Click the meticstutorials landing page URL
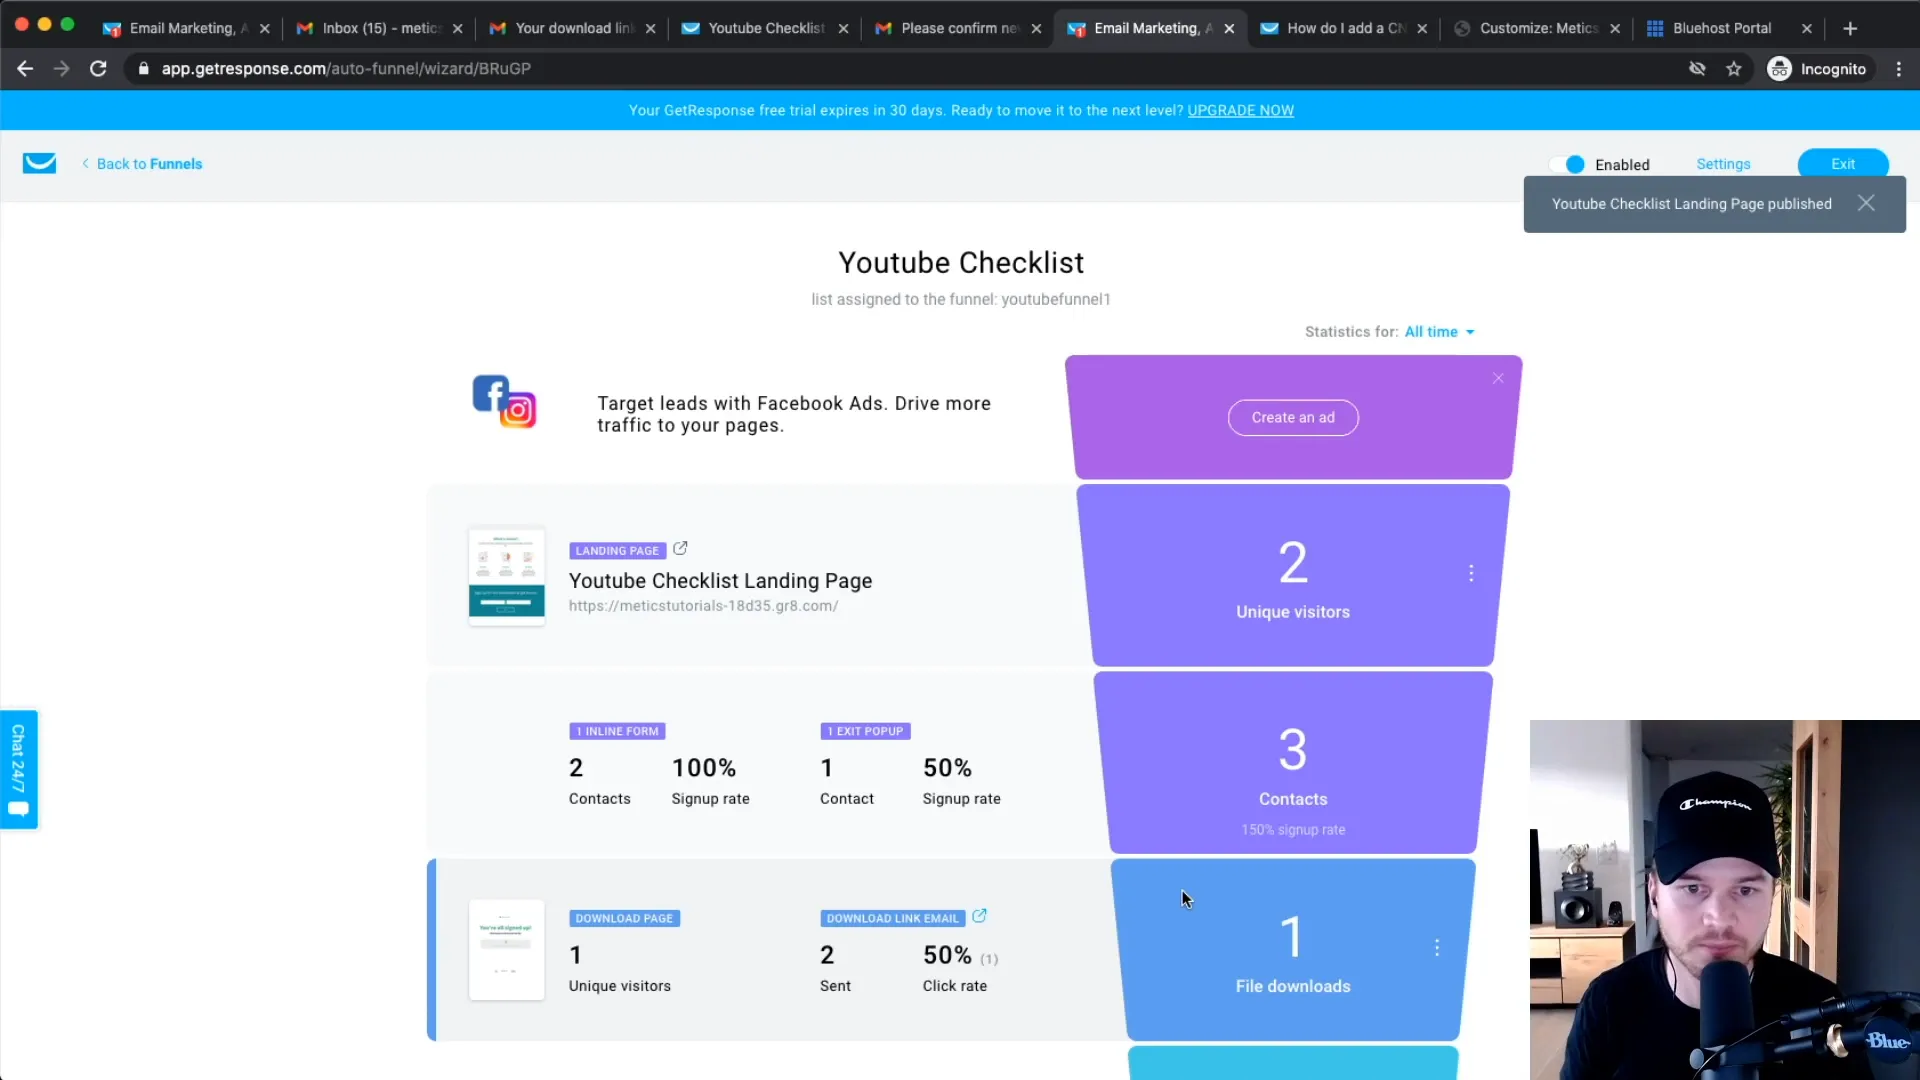Image resolution: width=1920 pixels, height=1080 pixels. coord(703,606)
